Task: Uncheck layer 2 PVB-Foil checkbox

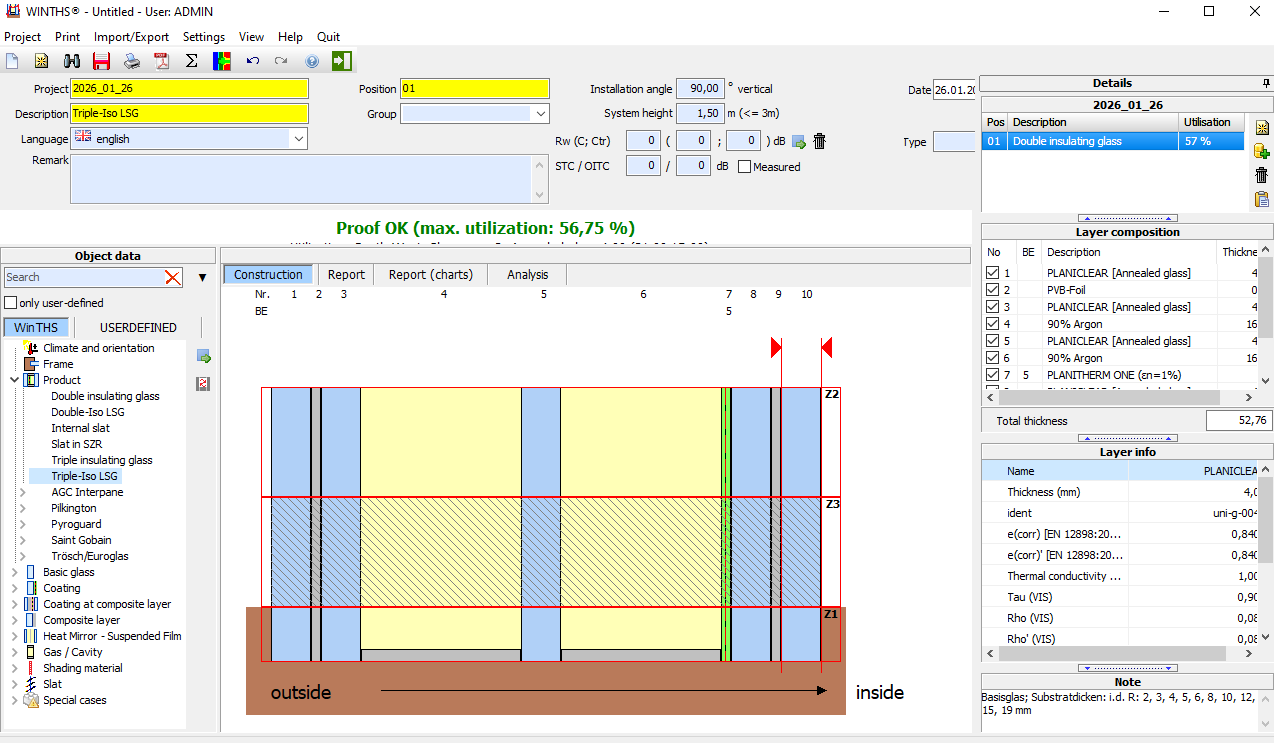Action: click(993, 290)
